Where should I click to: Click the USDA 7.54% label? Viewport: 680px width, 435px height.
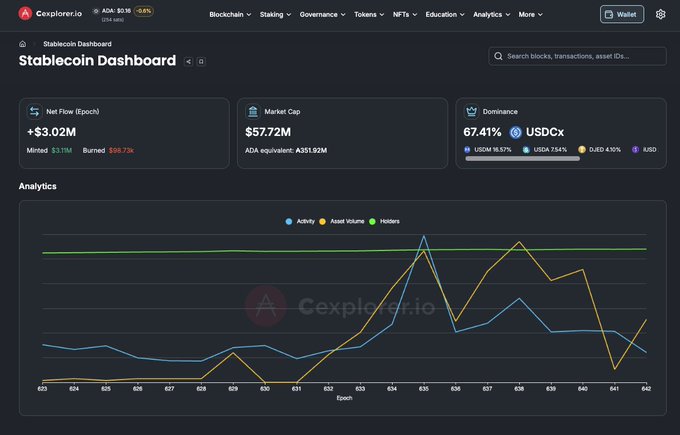coord(550,150)
